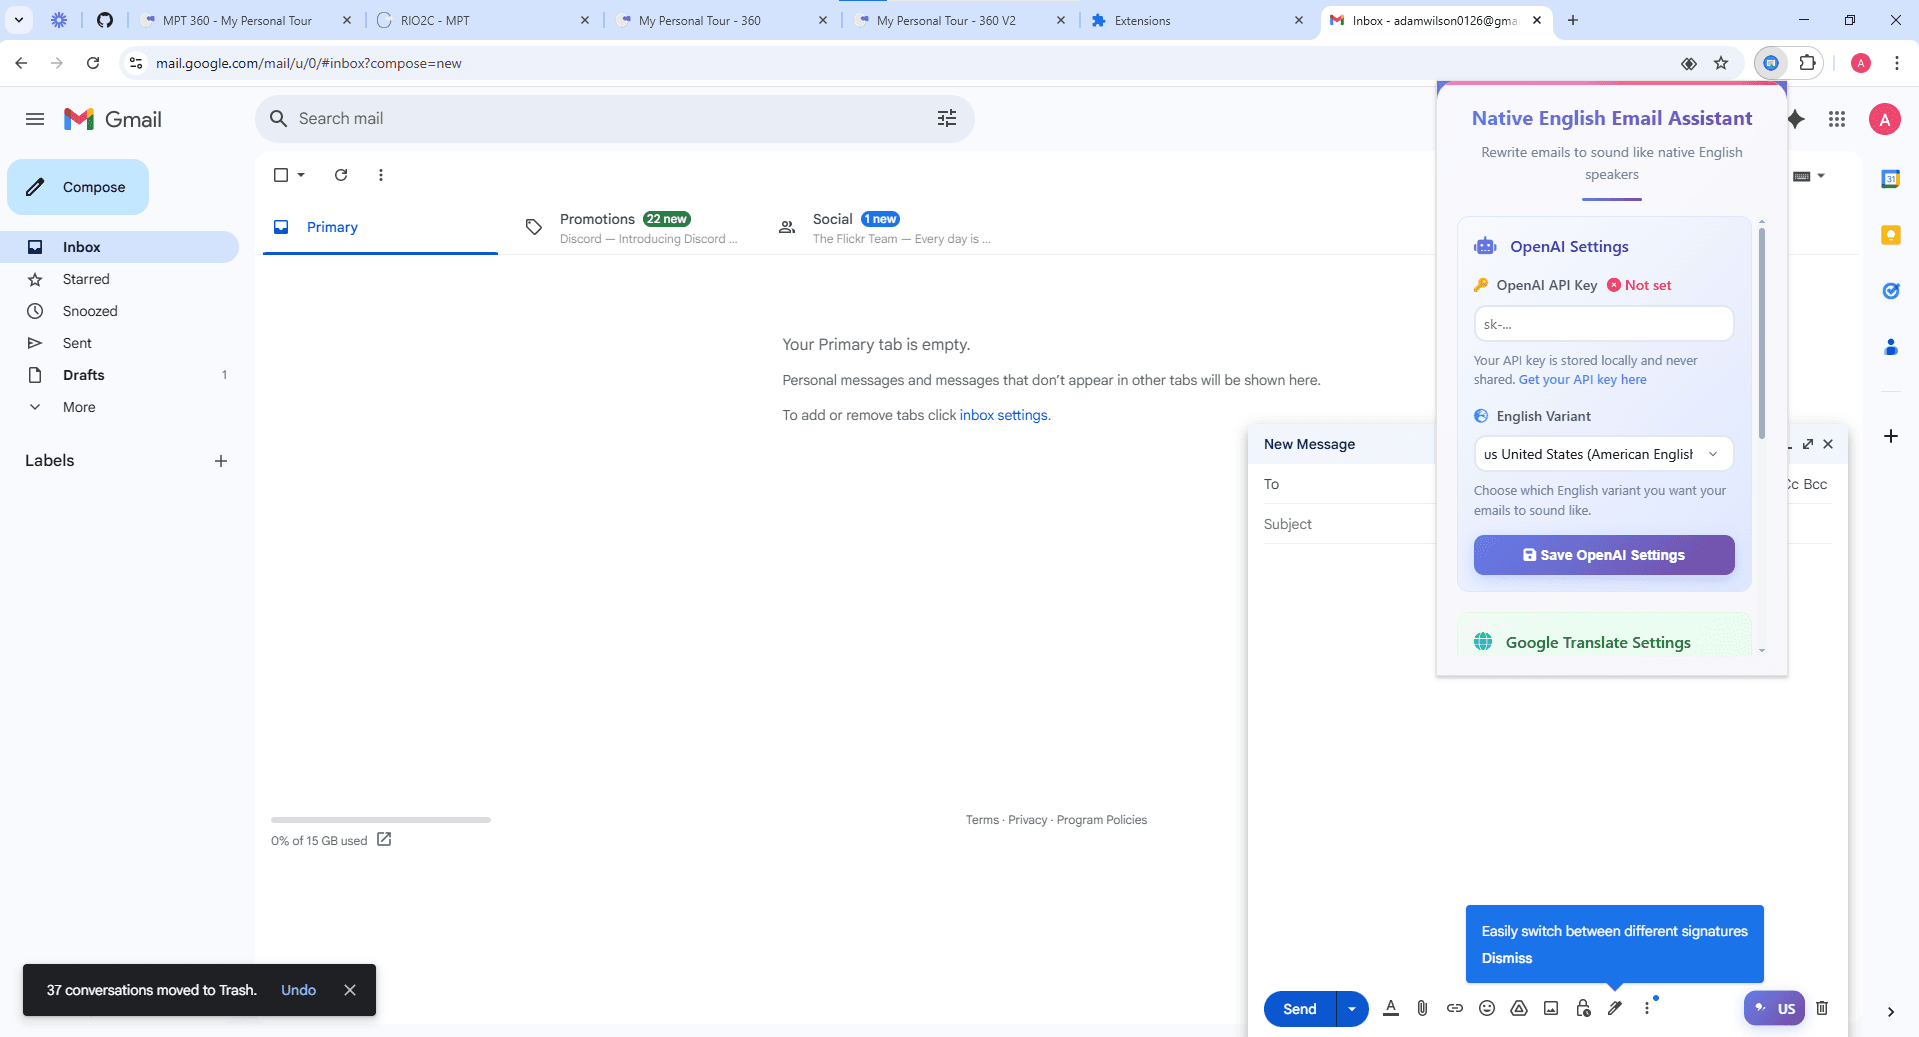Open formatting options in compose toolbar
Image resolution: width=1919 pixels, height=1037 pixels.
(1390, 1008)
